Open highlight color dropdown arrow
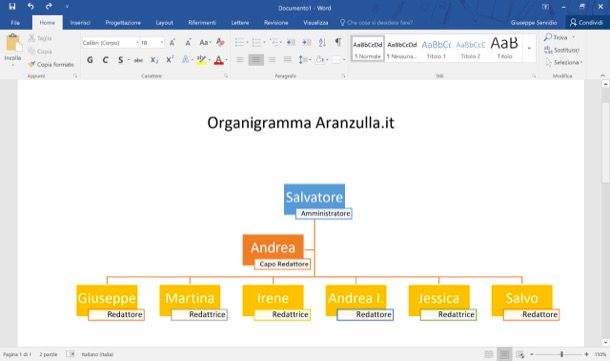Viewport: 610px width, 361px height. click(x=209, y=60)
